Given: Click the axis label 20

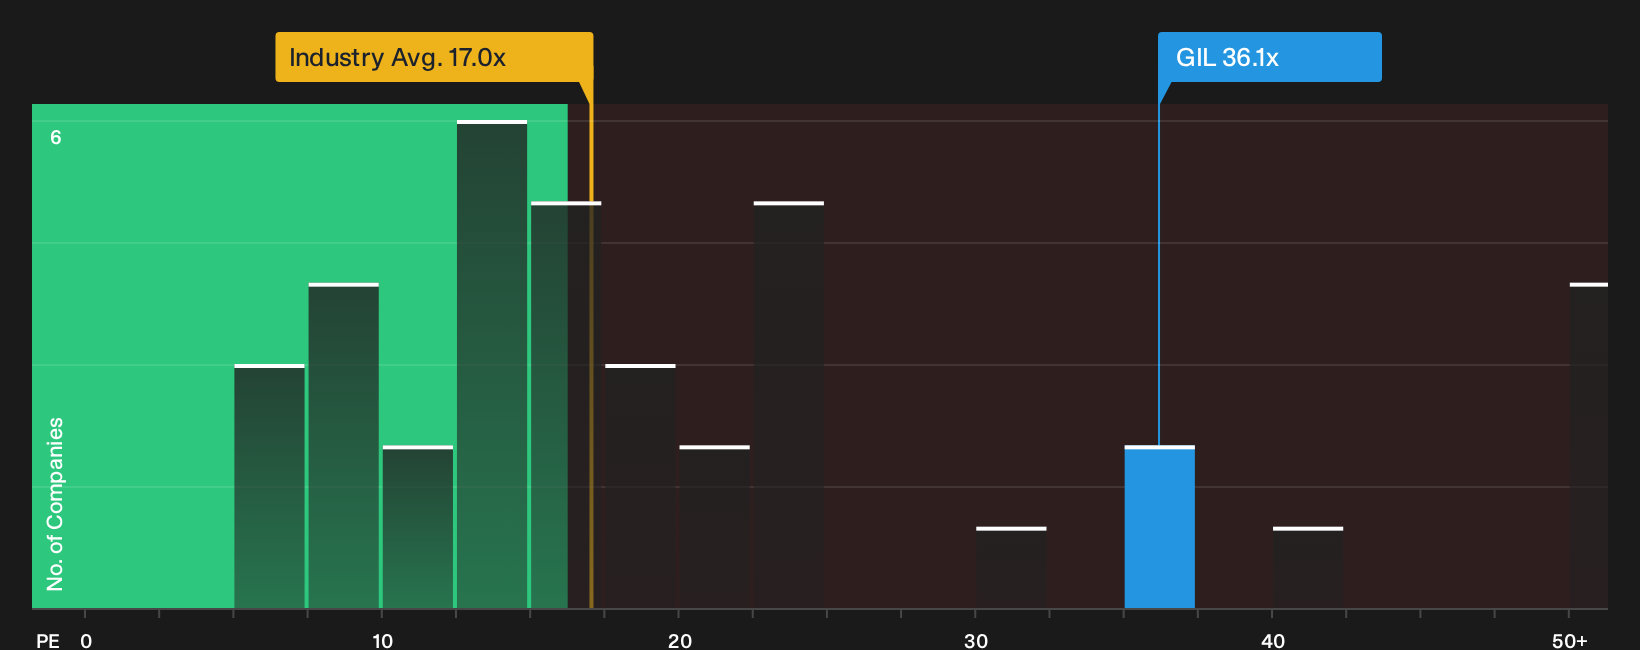Looking at the screenshot, I should [x=679, y=641].
